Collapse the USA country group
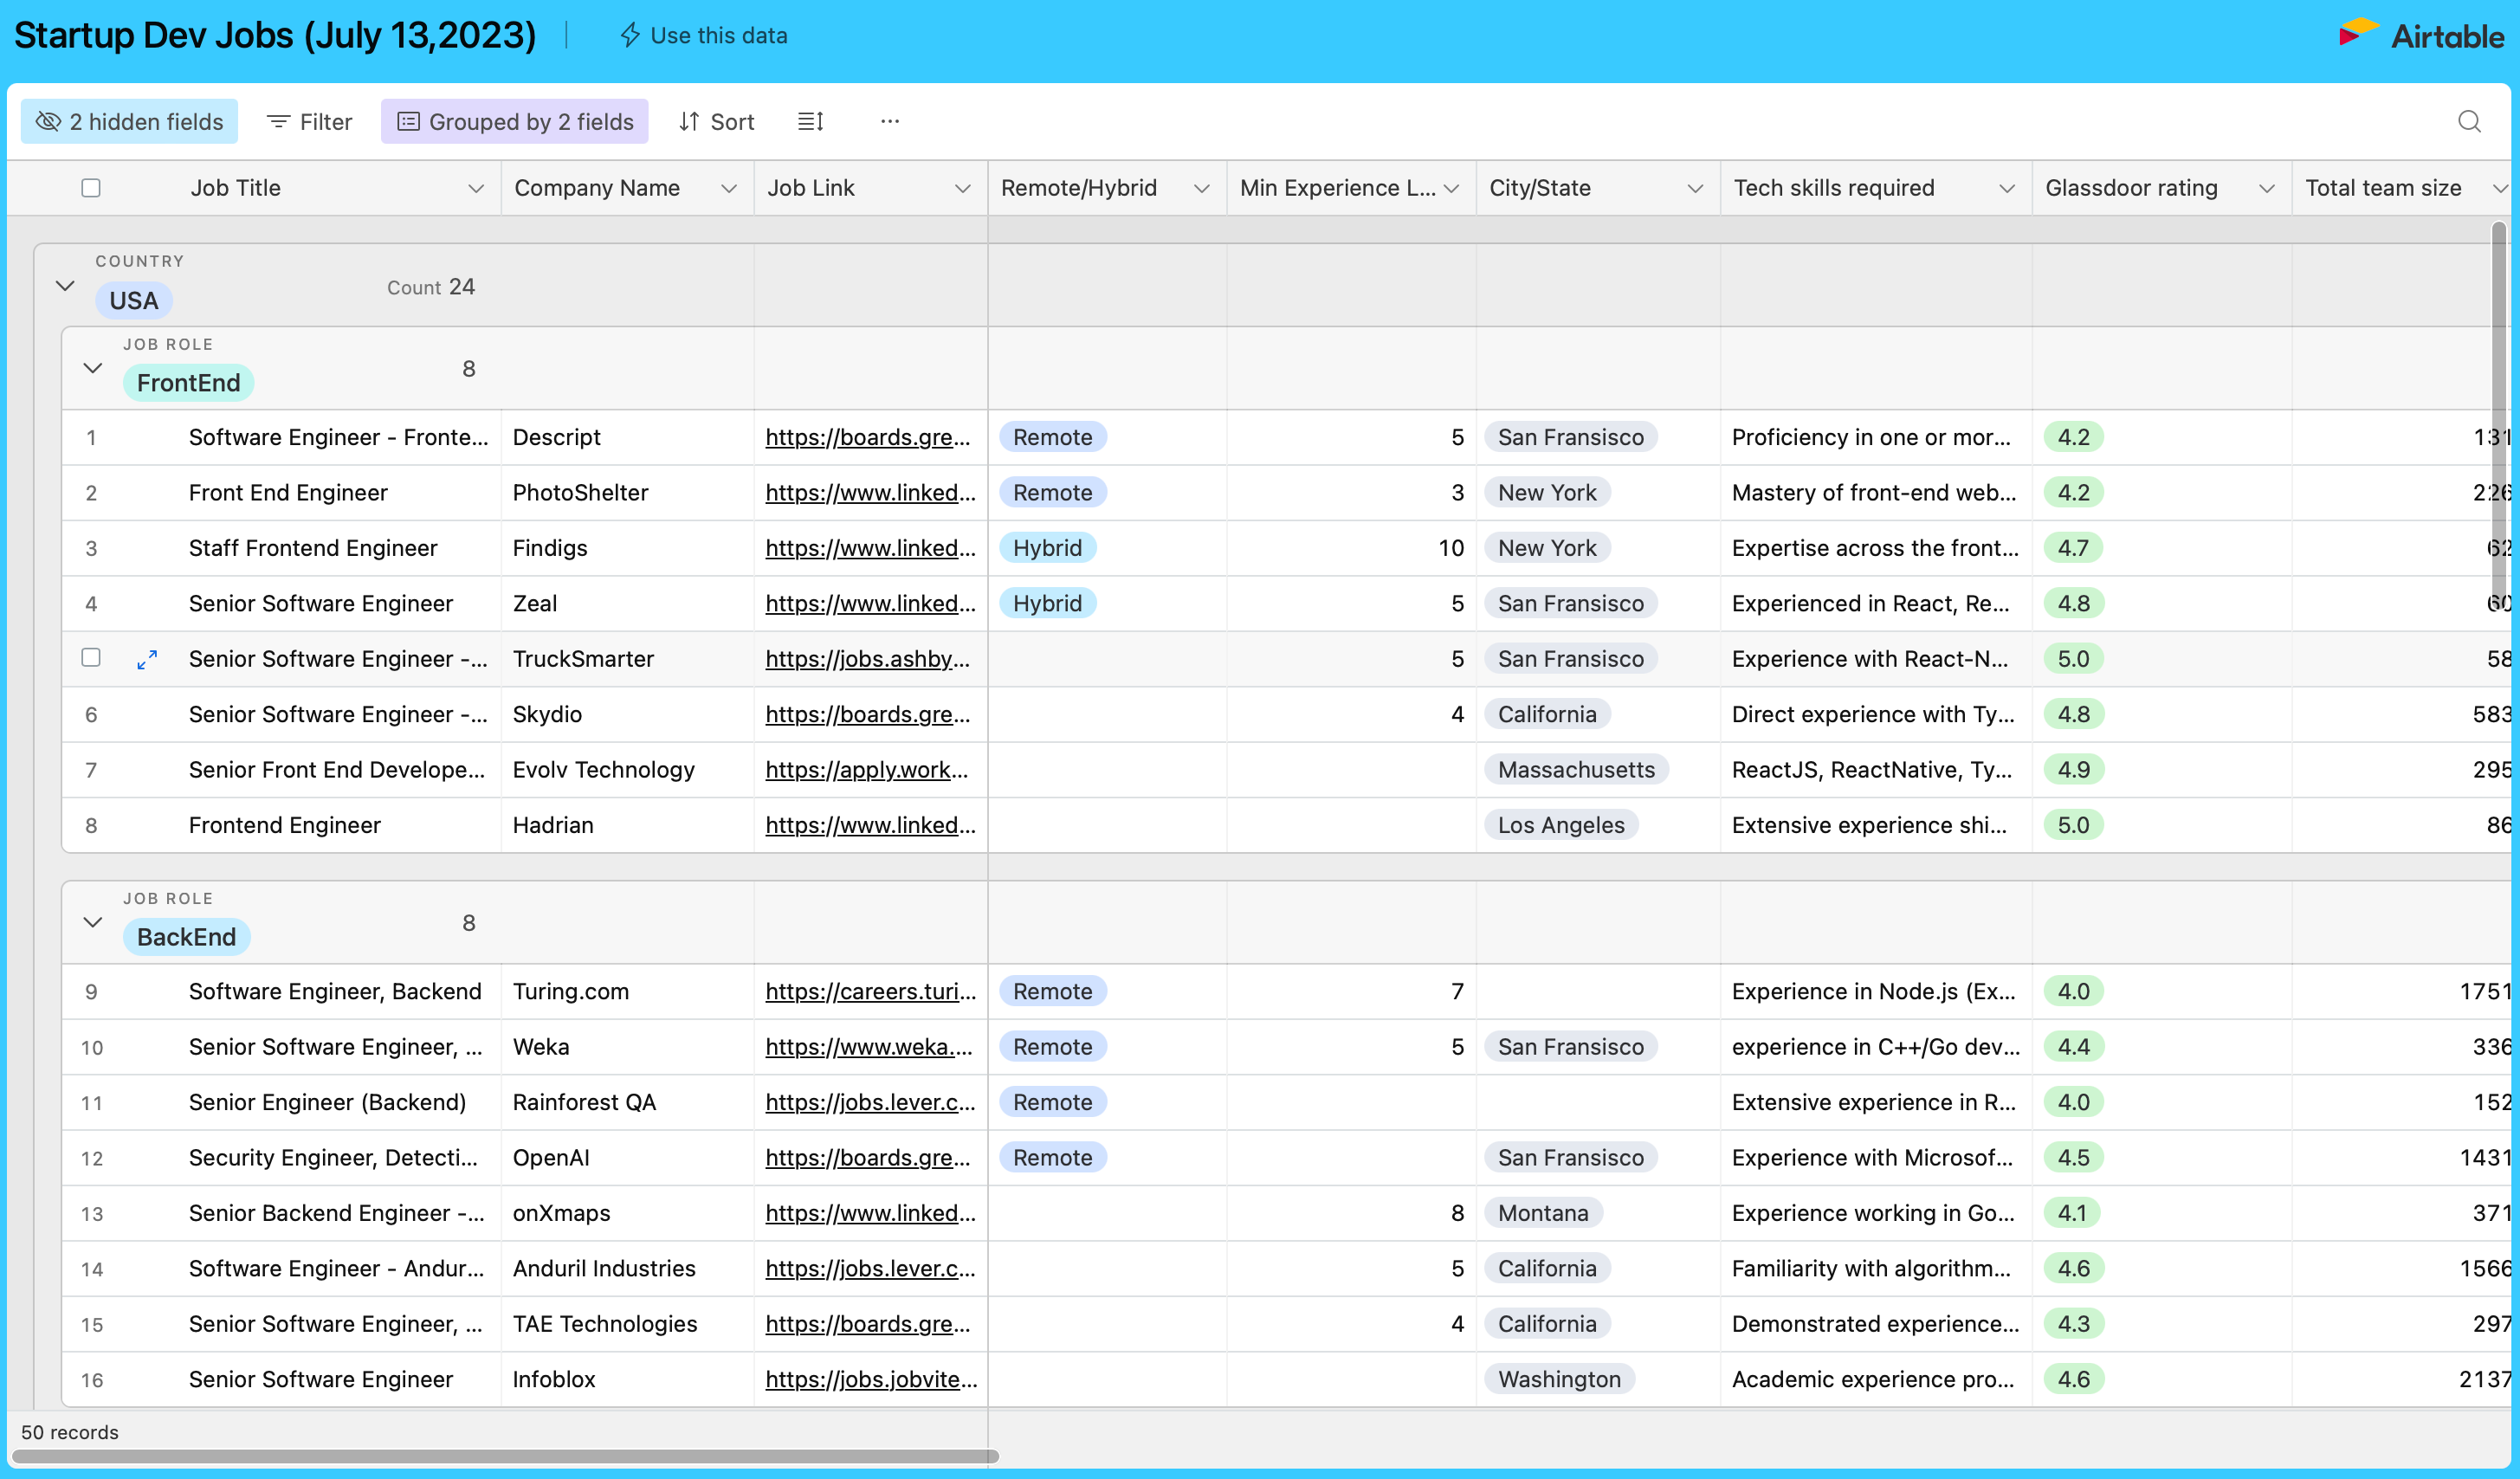Image resolution: width=2520 pixels, height=1479 pixels. 66,286
